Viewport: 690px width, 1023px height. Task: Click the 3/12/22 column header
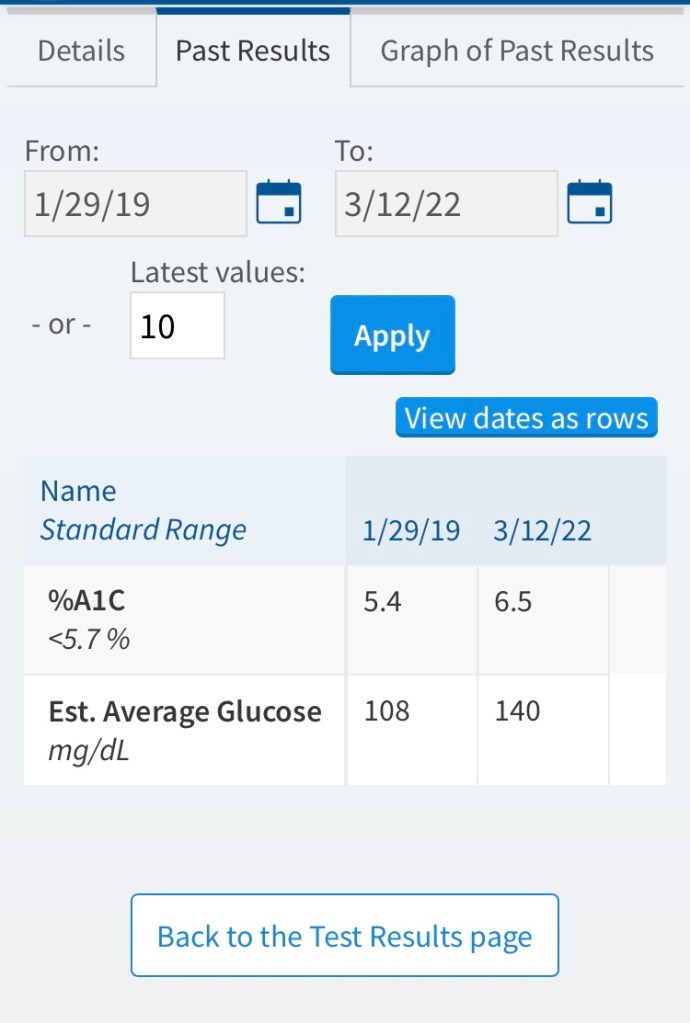[x=542, y=530]
